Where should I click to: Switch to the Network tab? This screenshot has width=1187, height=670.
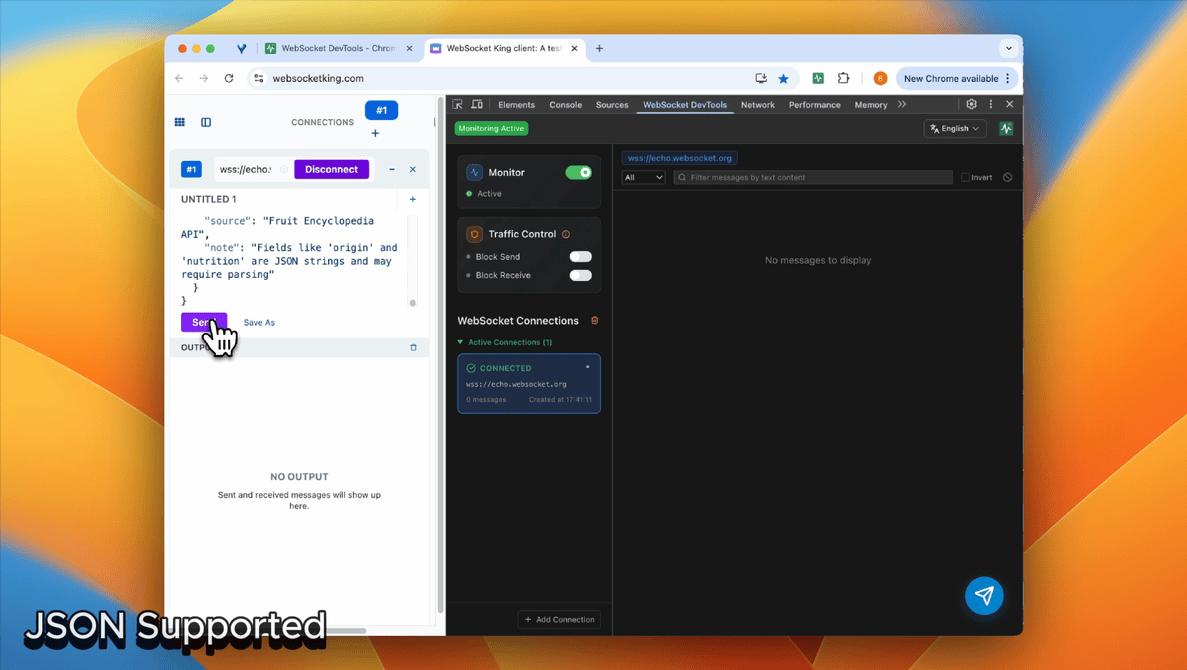(757, 104)
